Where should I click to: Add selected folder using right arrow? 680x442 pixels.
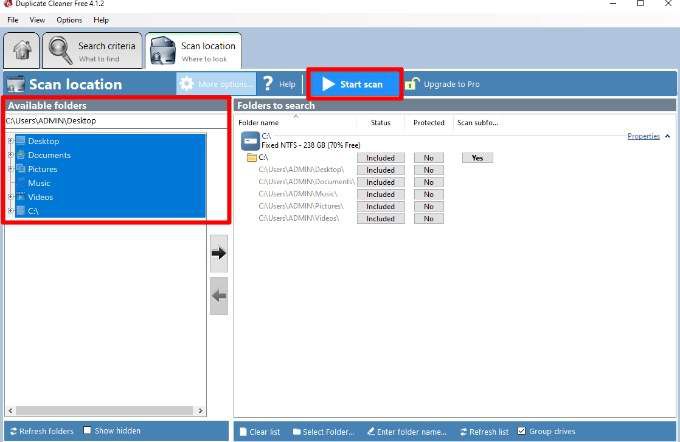[219, 253]
